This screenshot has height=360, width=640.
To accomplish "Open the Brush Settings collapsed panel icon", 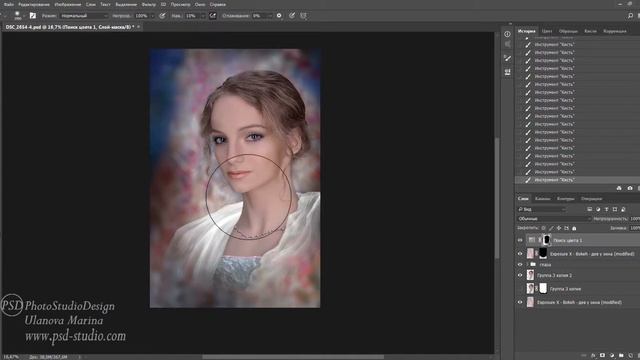I will click(x=507, y=58).
